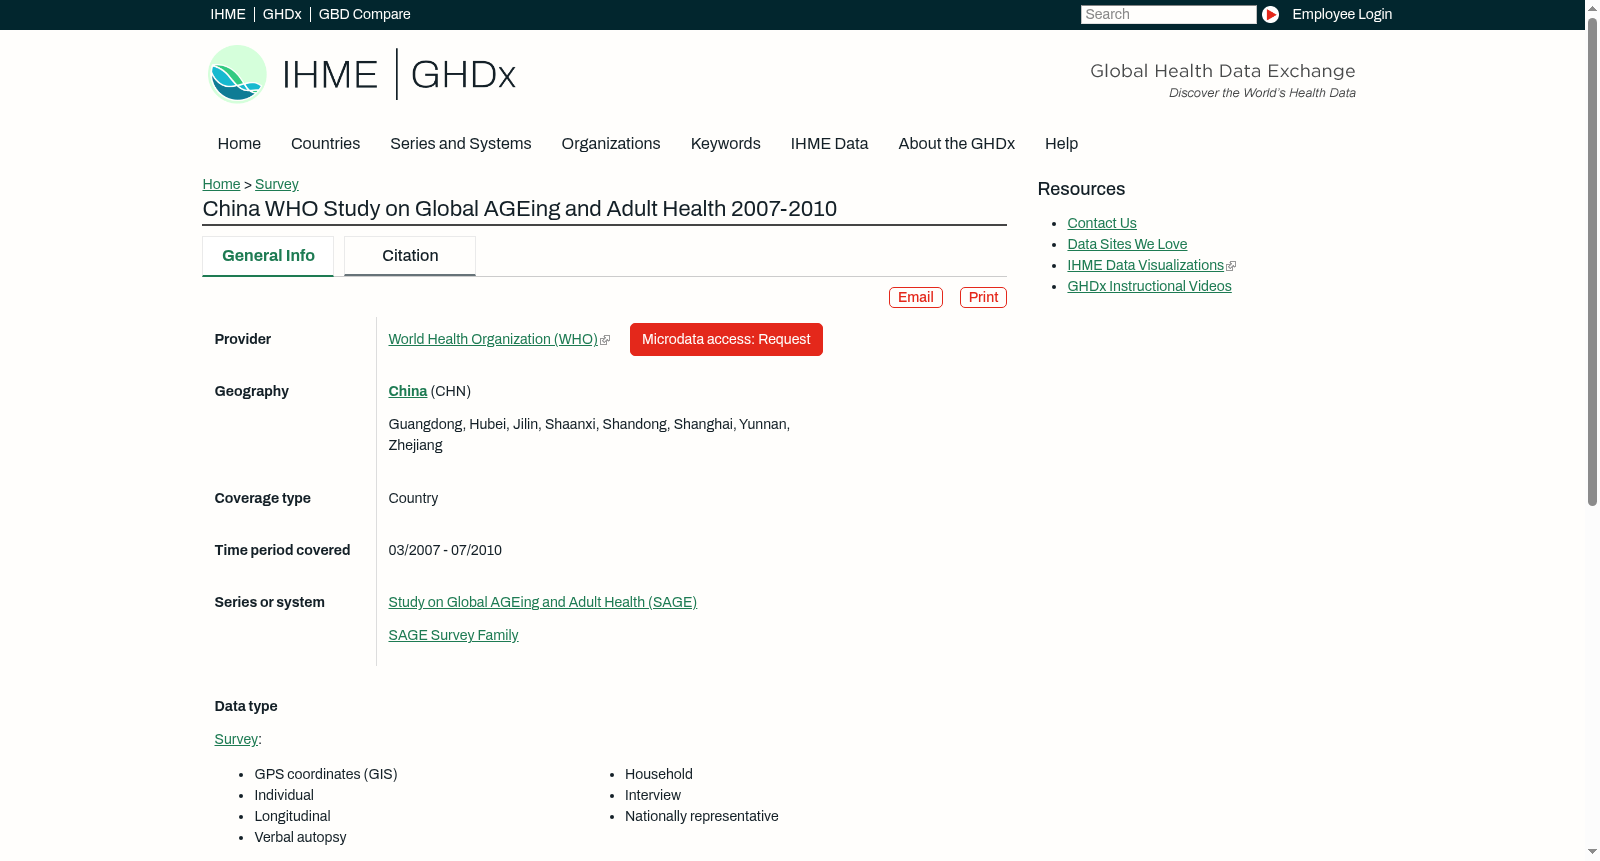Open the China geography link
1600x861 pixels.
(408, 391)
